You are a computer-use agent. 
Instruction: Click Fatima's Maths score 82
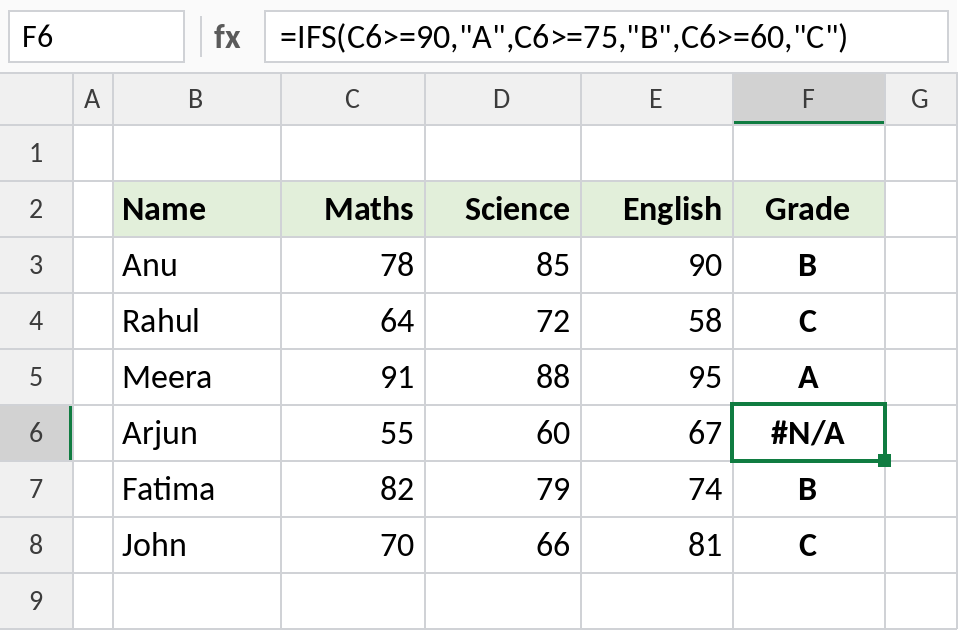[353, 489]
